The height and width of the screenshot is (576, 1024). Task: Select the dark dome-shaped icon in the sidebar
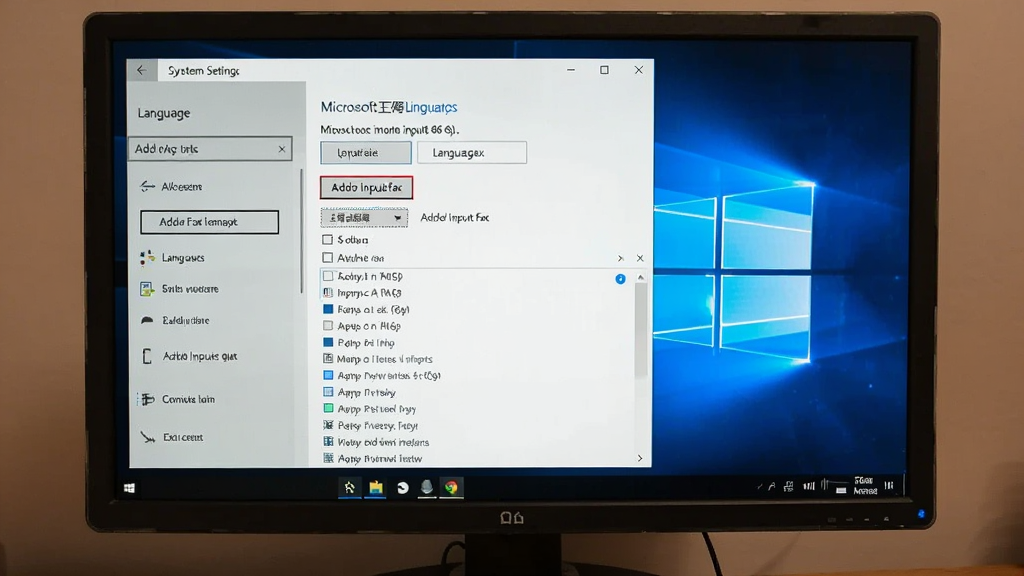(x=147, y=320)
